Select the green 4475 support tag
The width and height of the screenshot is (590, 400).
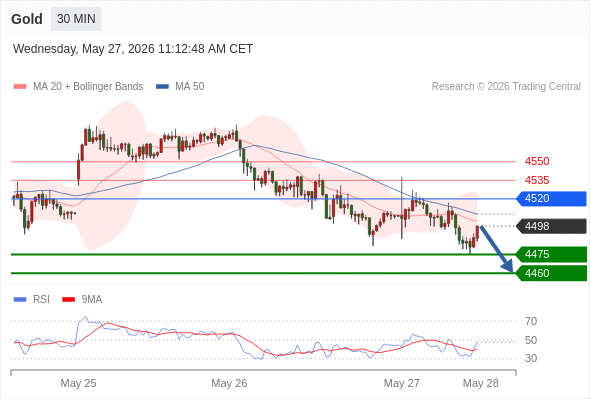tap(551, 254)
